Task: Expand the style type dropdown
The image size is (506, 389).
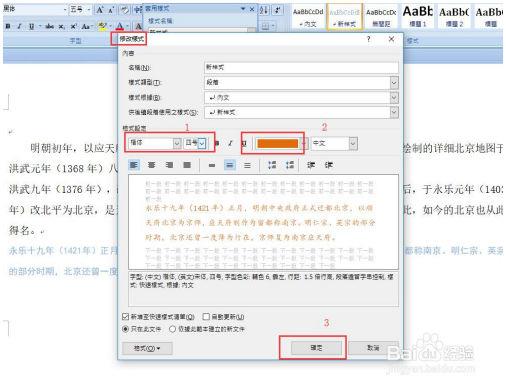Action: click(394, 82)
